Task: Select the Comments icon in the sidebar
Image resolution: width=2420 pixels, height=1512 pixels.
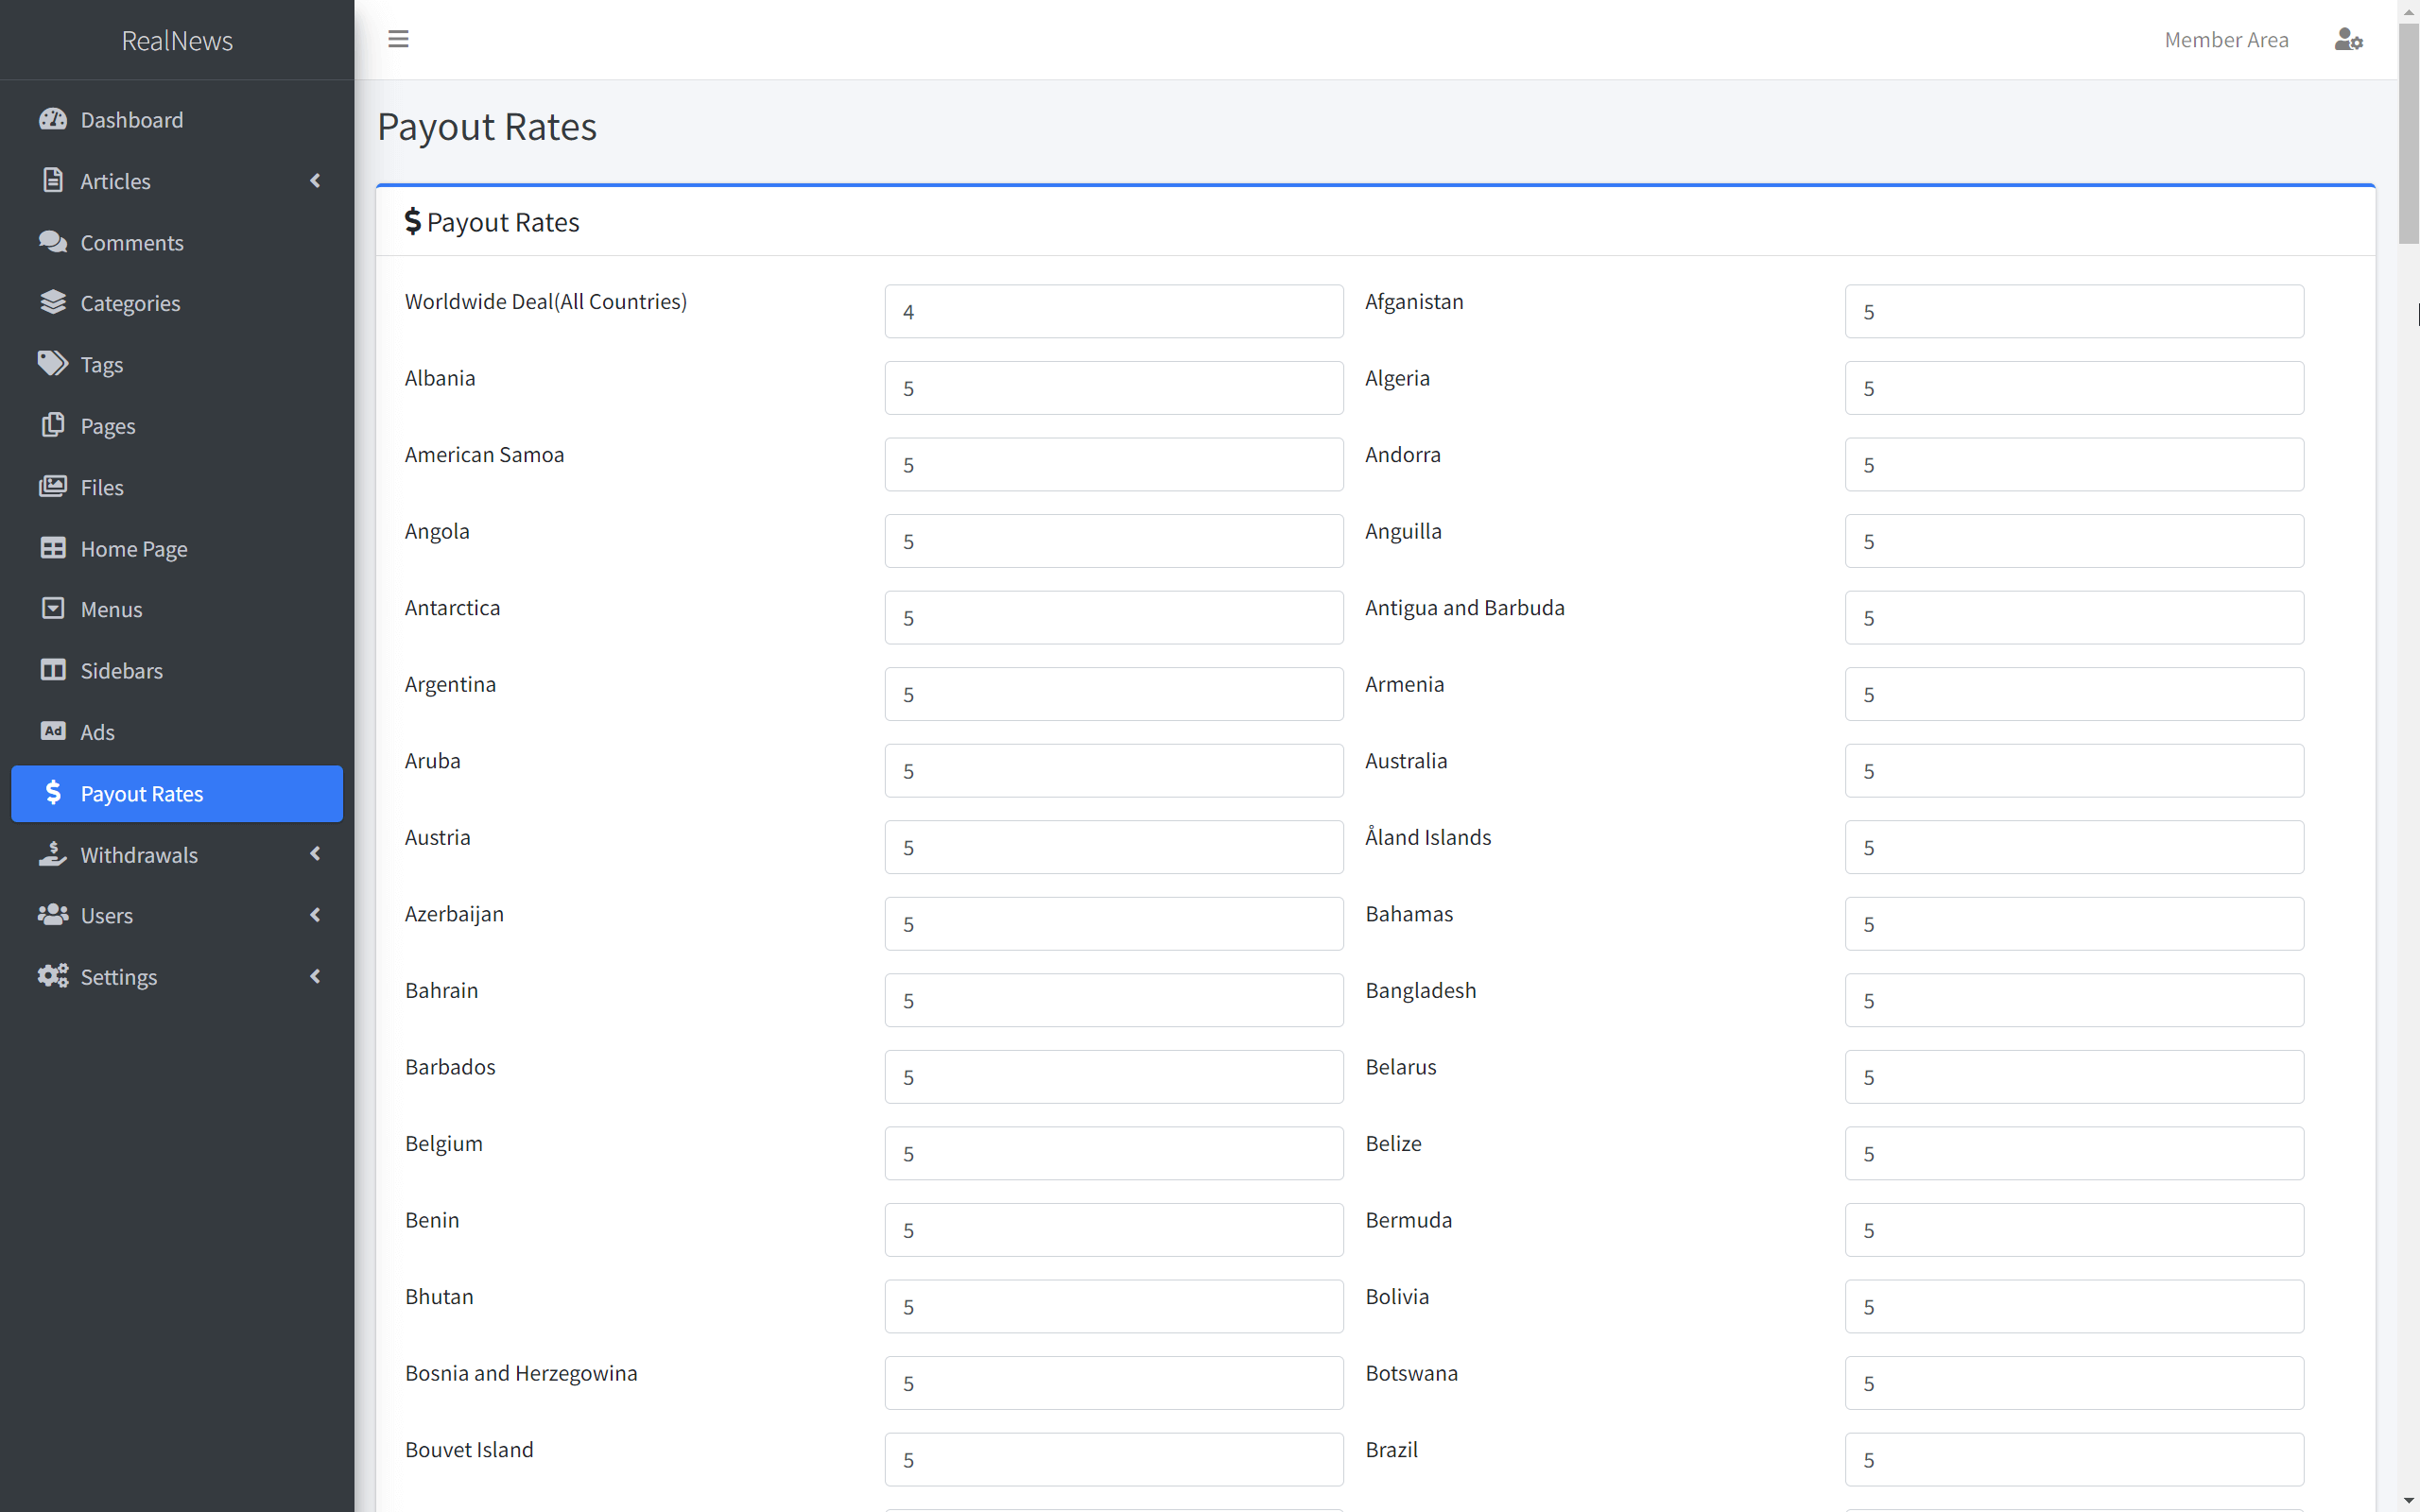Action: tap(53, 242)
